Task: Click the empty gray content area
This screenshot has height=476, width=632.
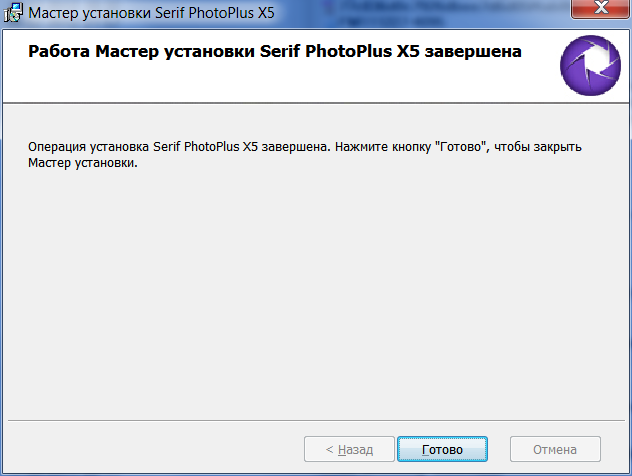Action: coord(316,290)
